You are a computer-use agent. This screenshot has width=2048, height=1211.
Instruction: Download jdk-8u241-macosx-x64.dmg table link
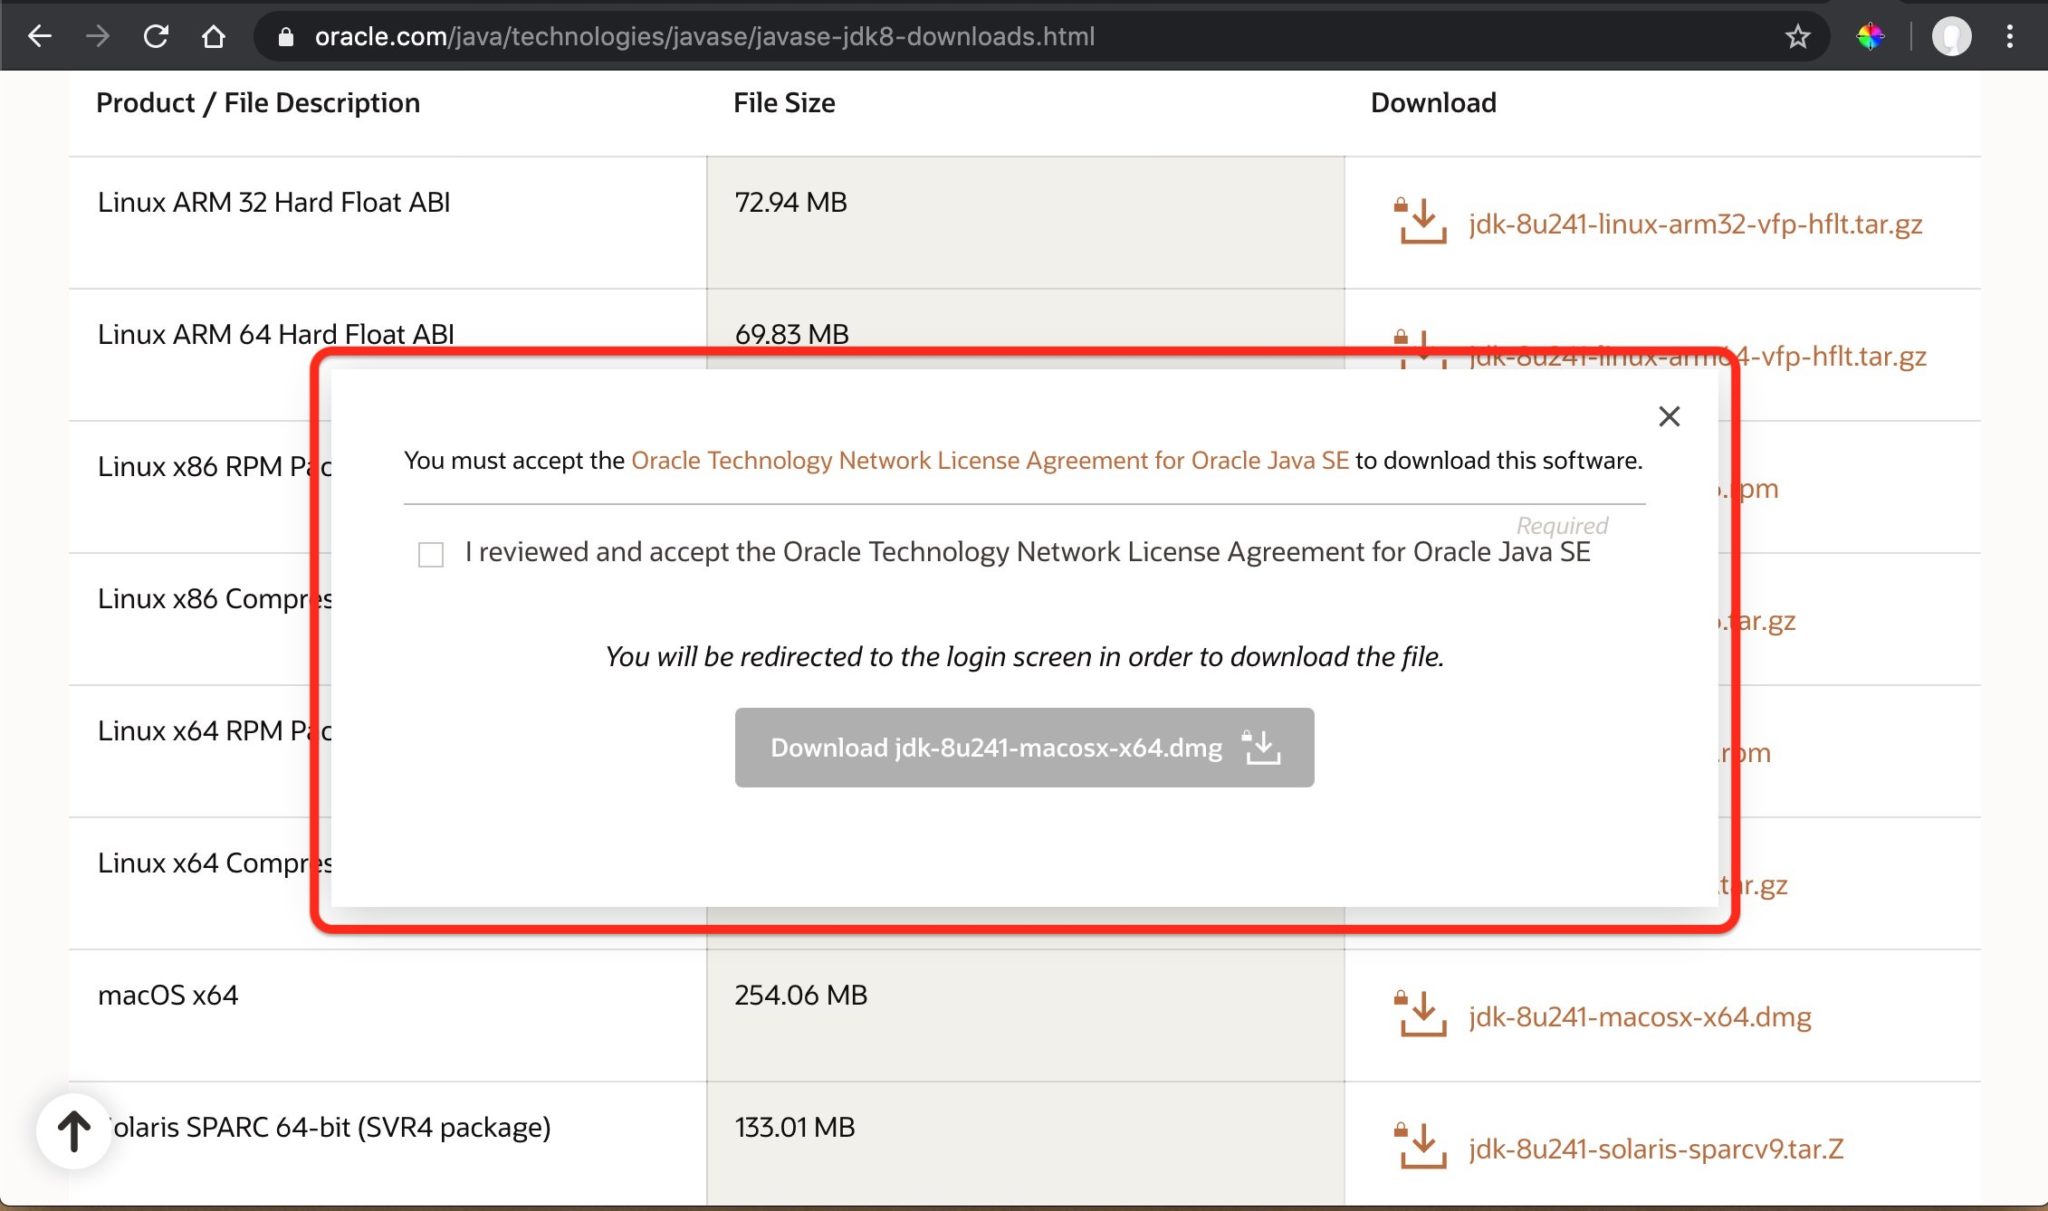(1640, 1017)
